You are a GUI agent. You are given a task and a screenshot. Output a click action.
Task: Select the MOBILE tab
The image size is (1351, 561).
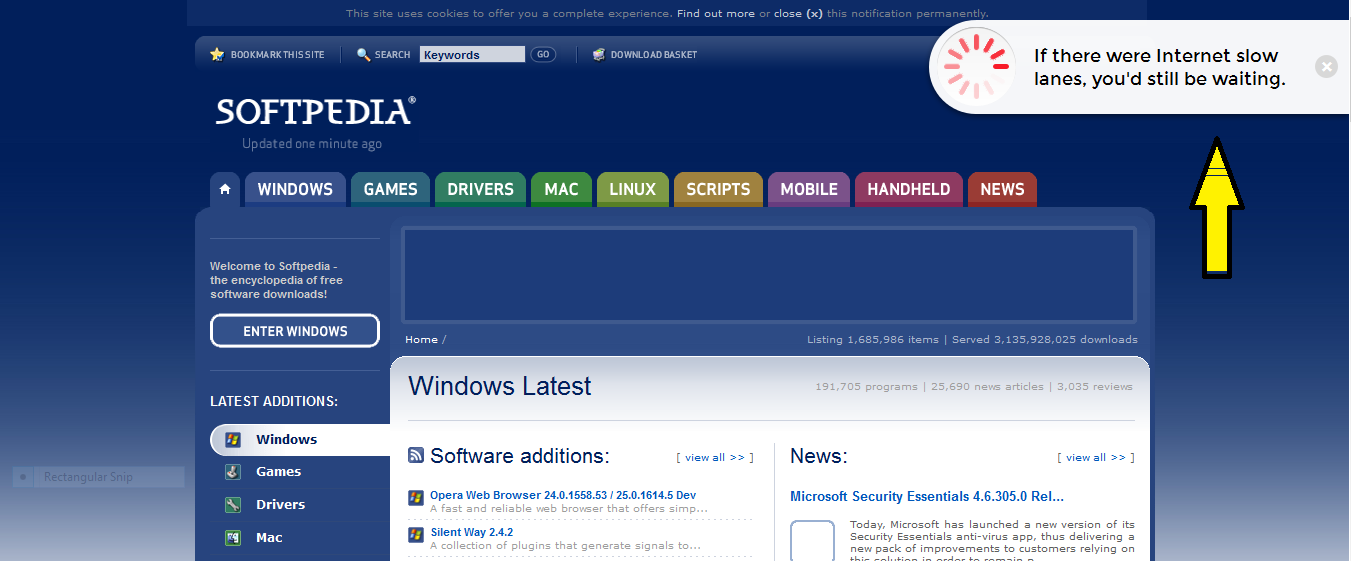[809, 189]
